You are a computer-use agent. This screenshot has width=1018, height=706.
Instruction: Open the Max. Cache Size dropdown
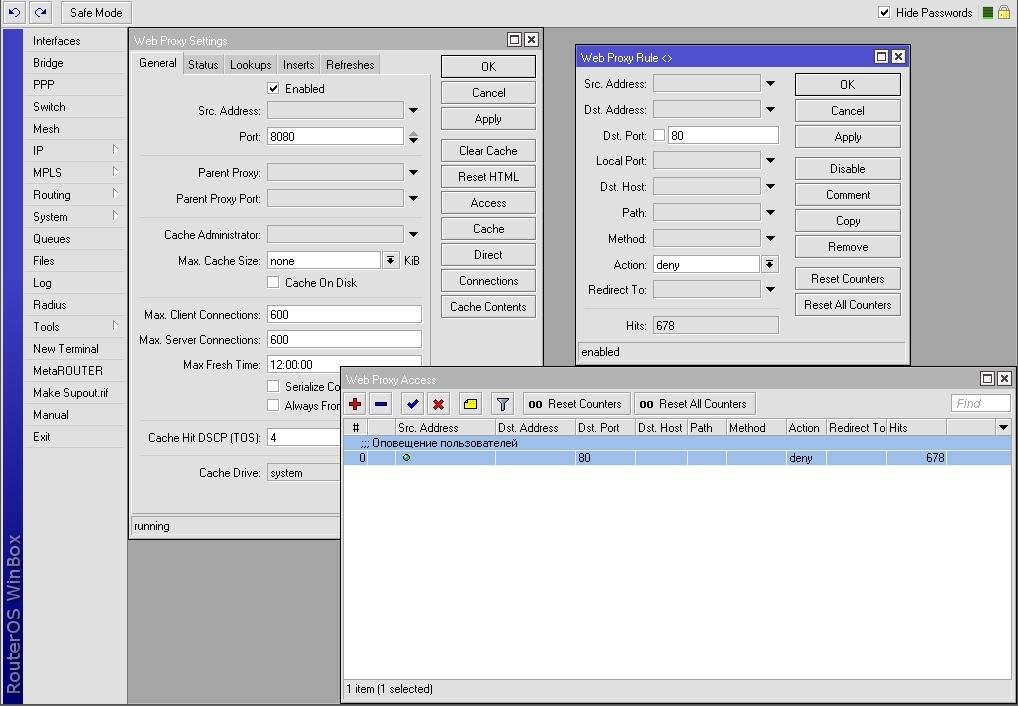[x=391, y=261]
